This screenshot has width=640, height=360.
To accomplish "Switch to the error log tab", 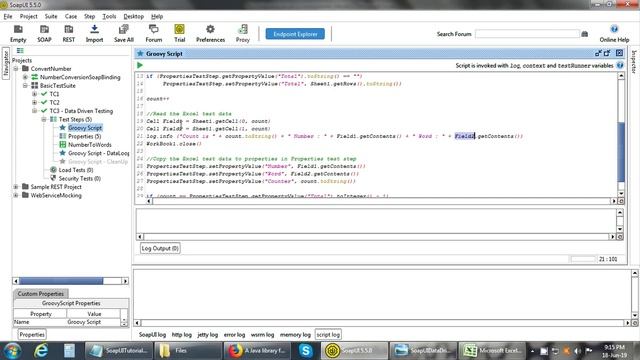I will point(234,334).
